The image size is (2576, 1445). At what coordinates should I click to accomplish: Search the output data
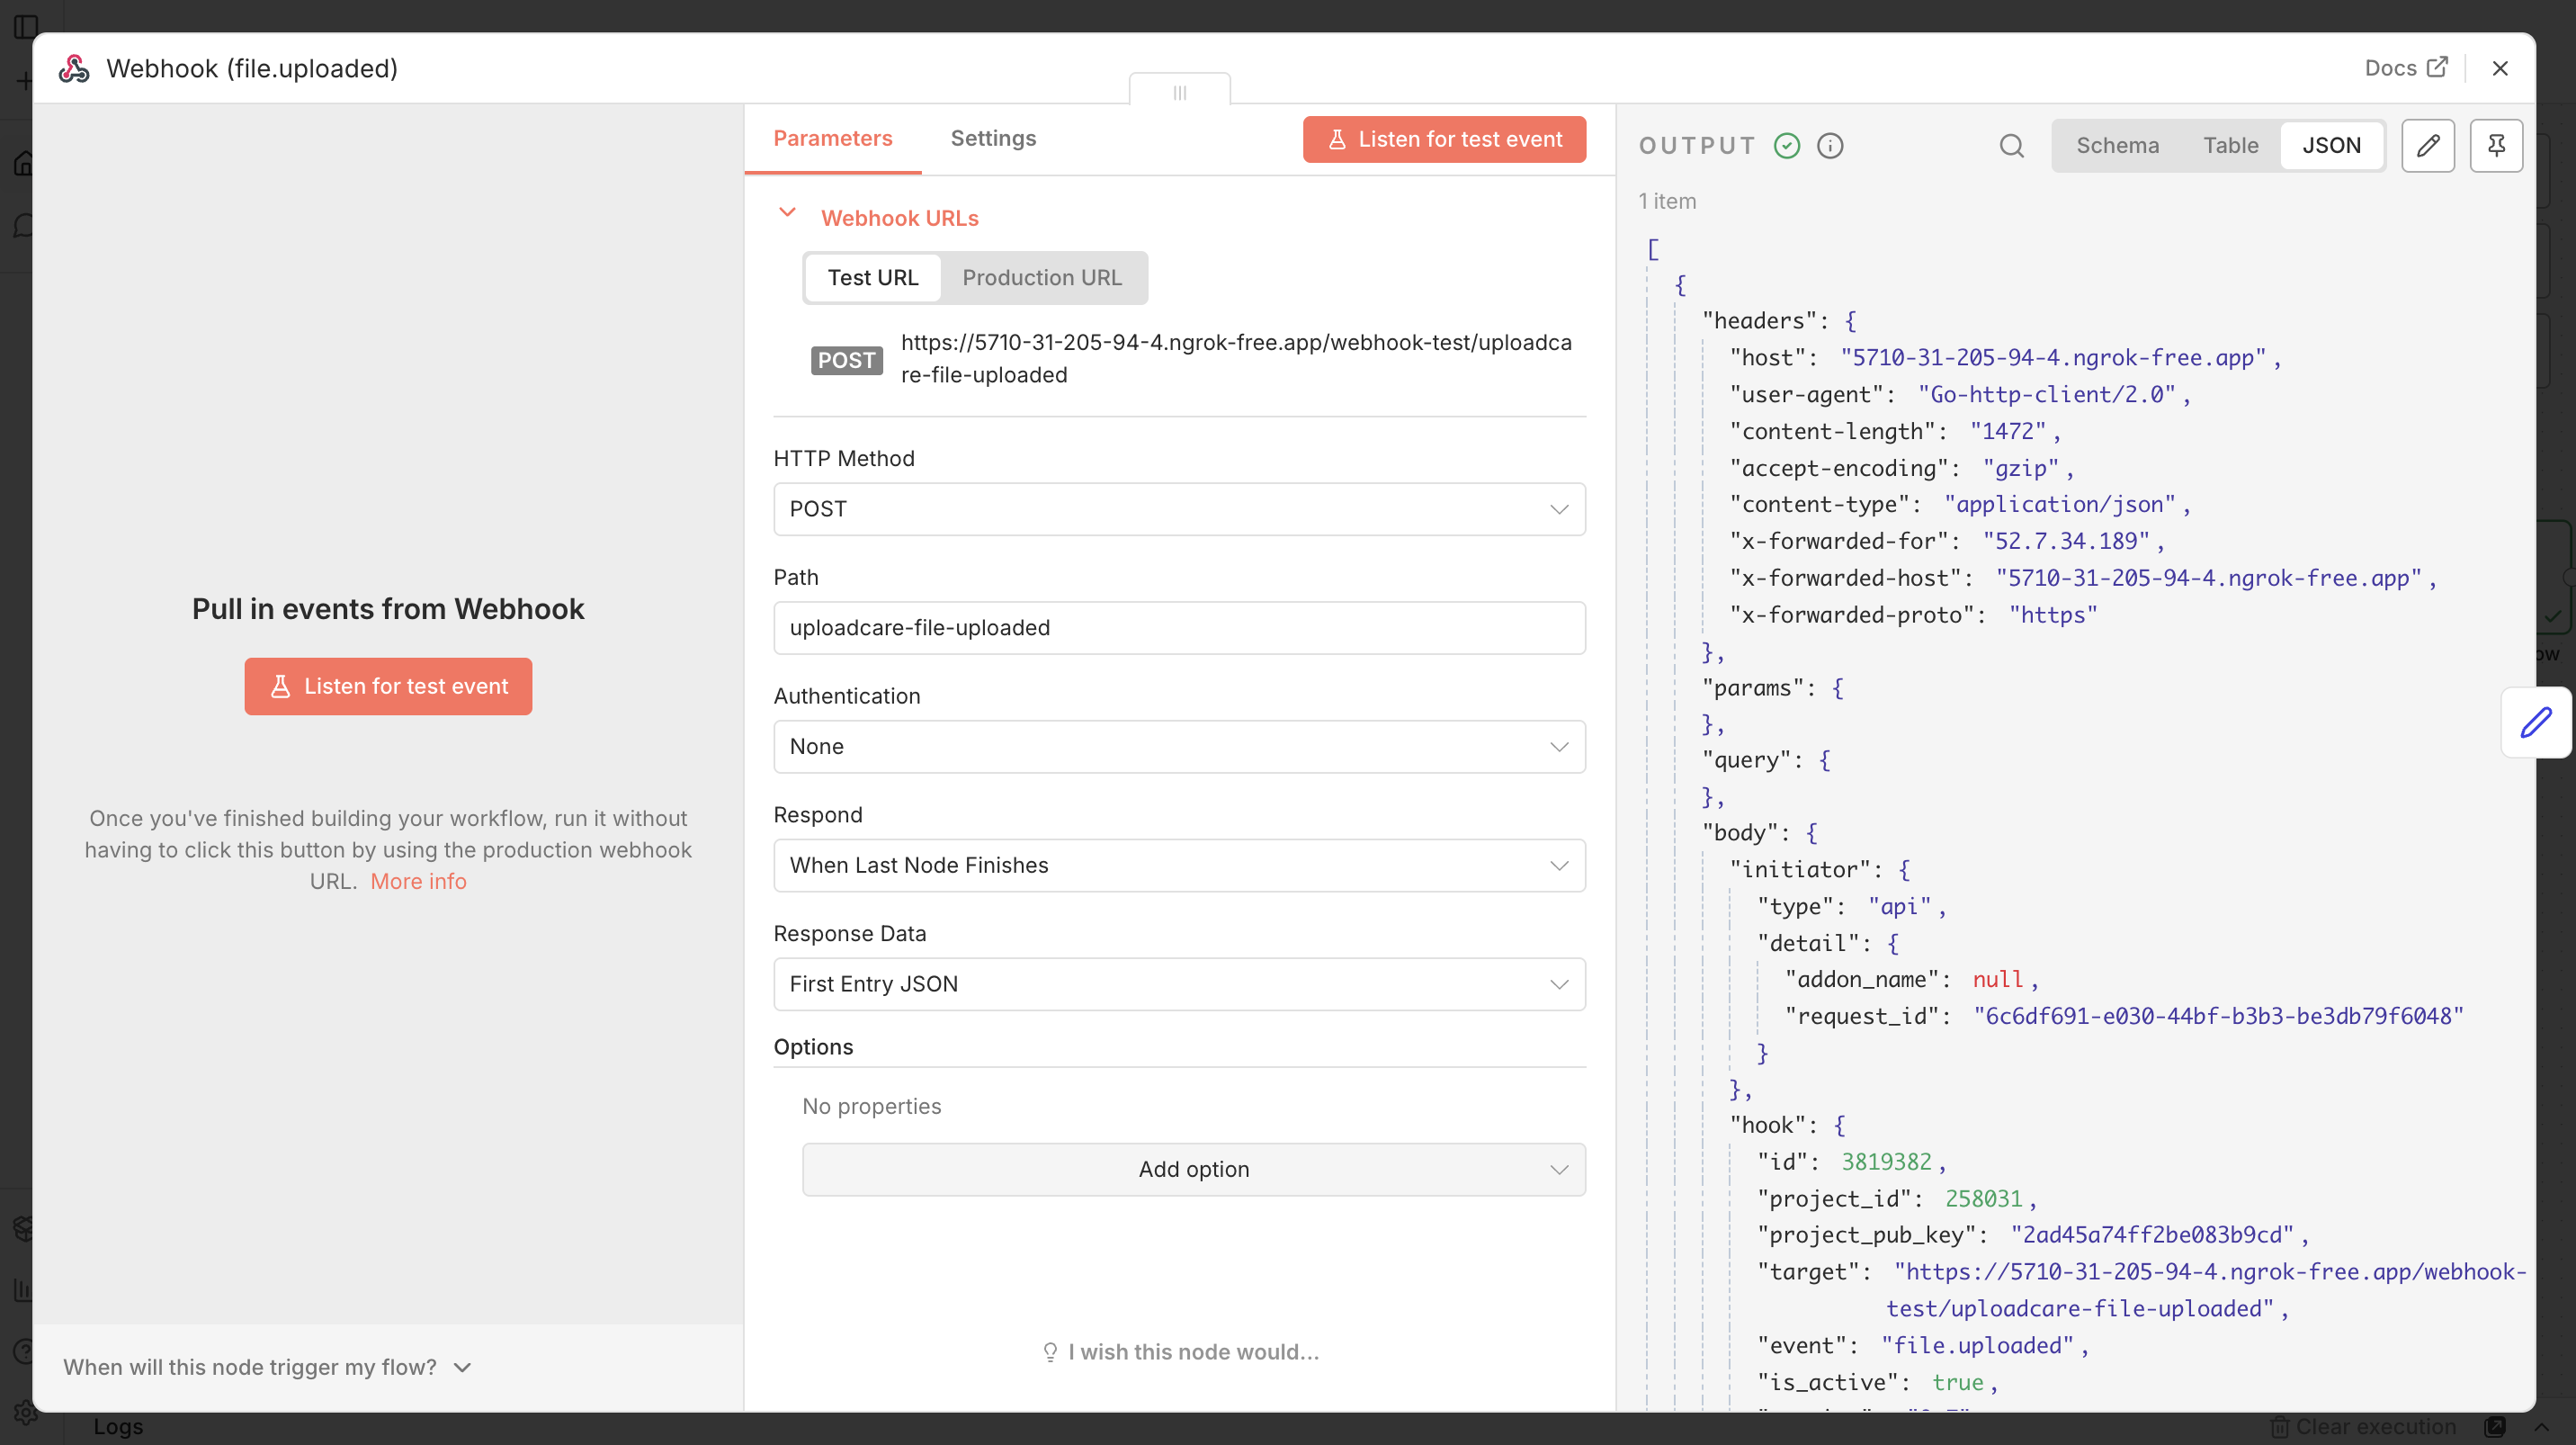[x=2012, y=146]
